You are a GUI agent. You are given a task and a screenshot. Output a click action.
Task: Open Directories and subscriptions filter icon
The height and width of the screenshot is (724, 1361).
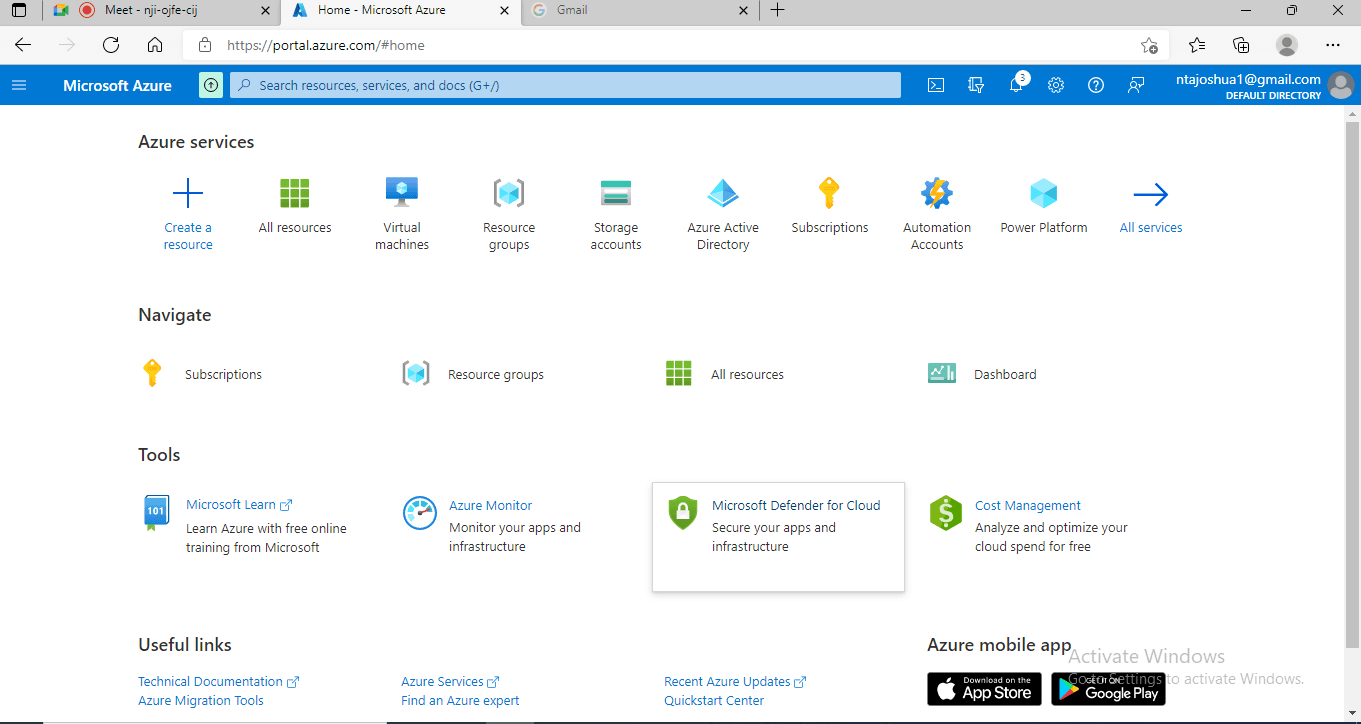[x=976, y=85]
